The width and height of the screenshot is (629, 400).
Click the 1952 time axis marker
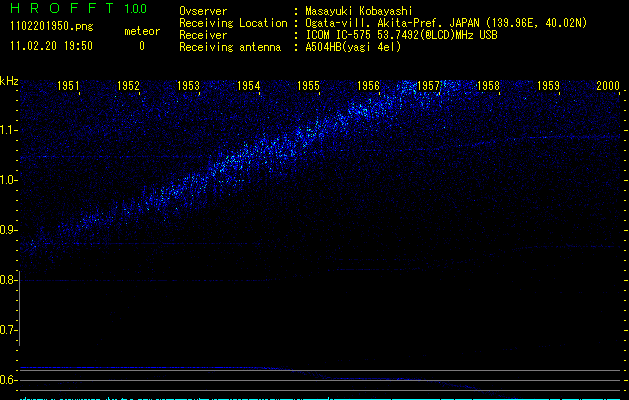click(128, 86)
